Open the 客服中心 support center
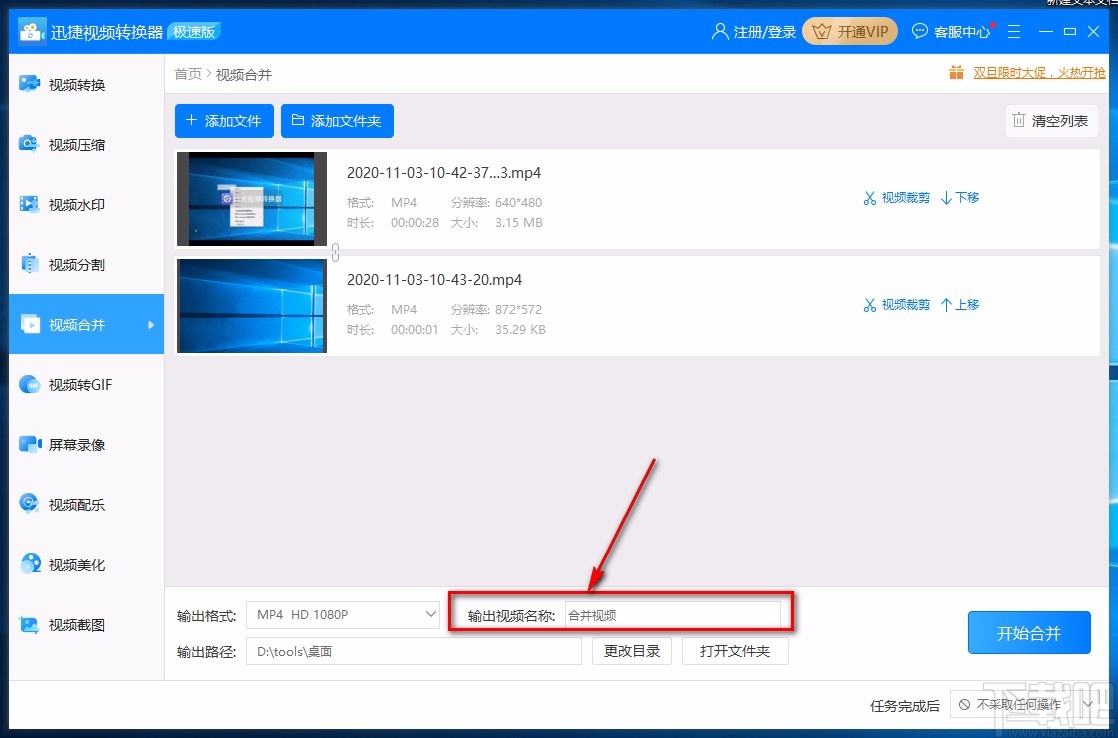 coord(951,31)
